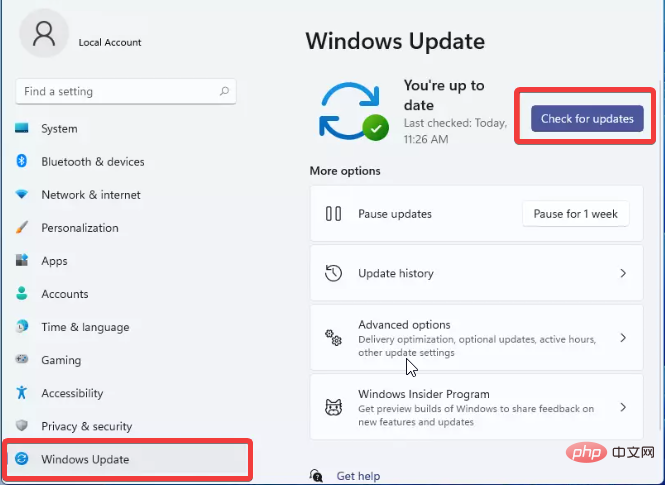Click the Windows Update page title
This screenshot has height=485, width=665.
coord(395,41)
